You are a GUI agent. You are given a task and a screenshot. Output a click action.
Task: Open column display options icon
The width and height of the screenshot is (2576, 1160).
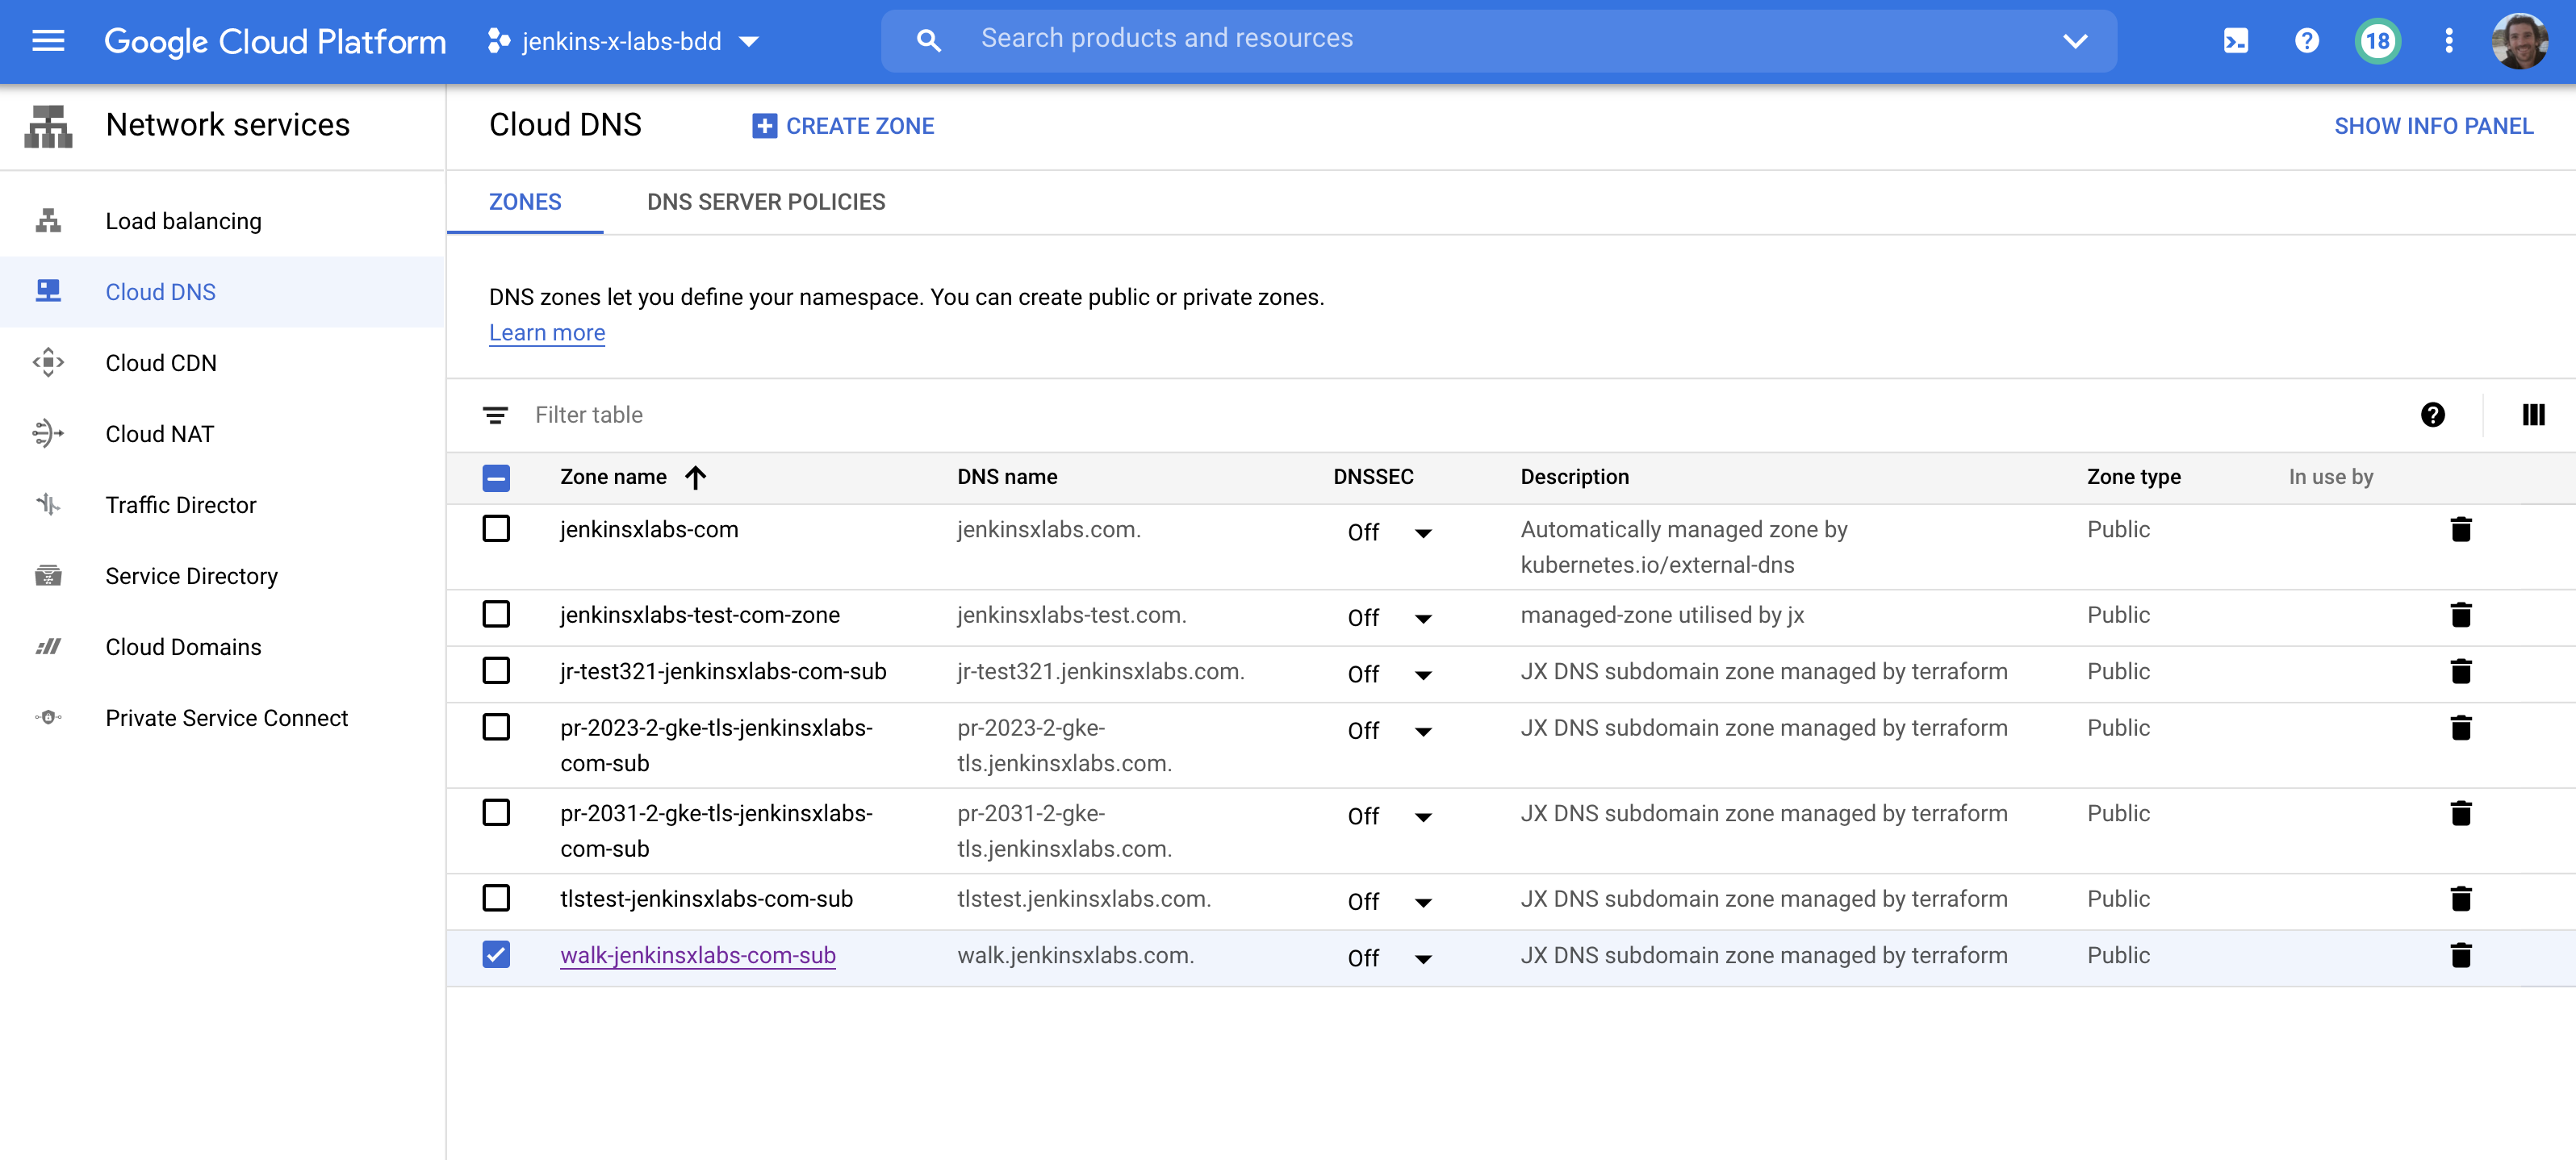click(2532, 415)
